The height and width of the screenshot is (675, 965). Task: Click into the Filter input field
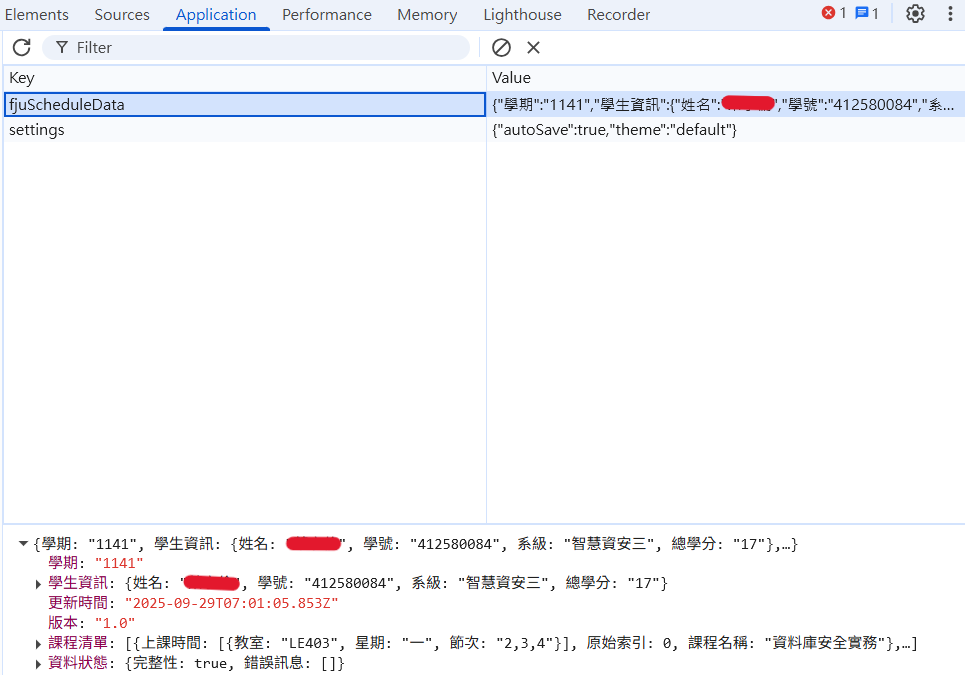click(x=256, y=47)
